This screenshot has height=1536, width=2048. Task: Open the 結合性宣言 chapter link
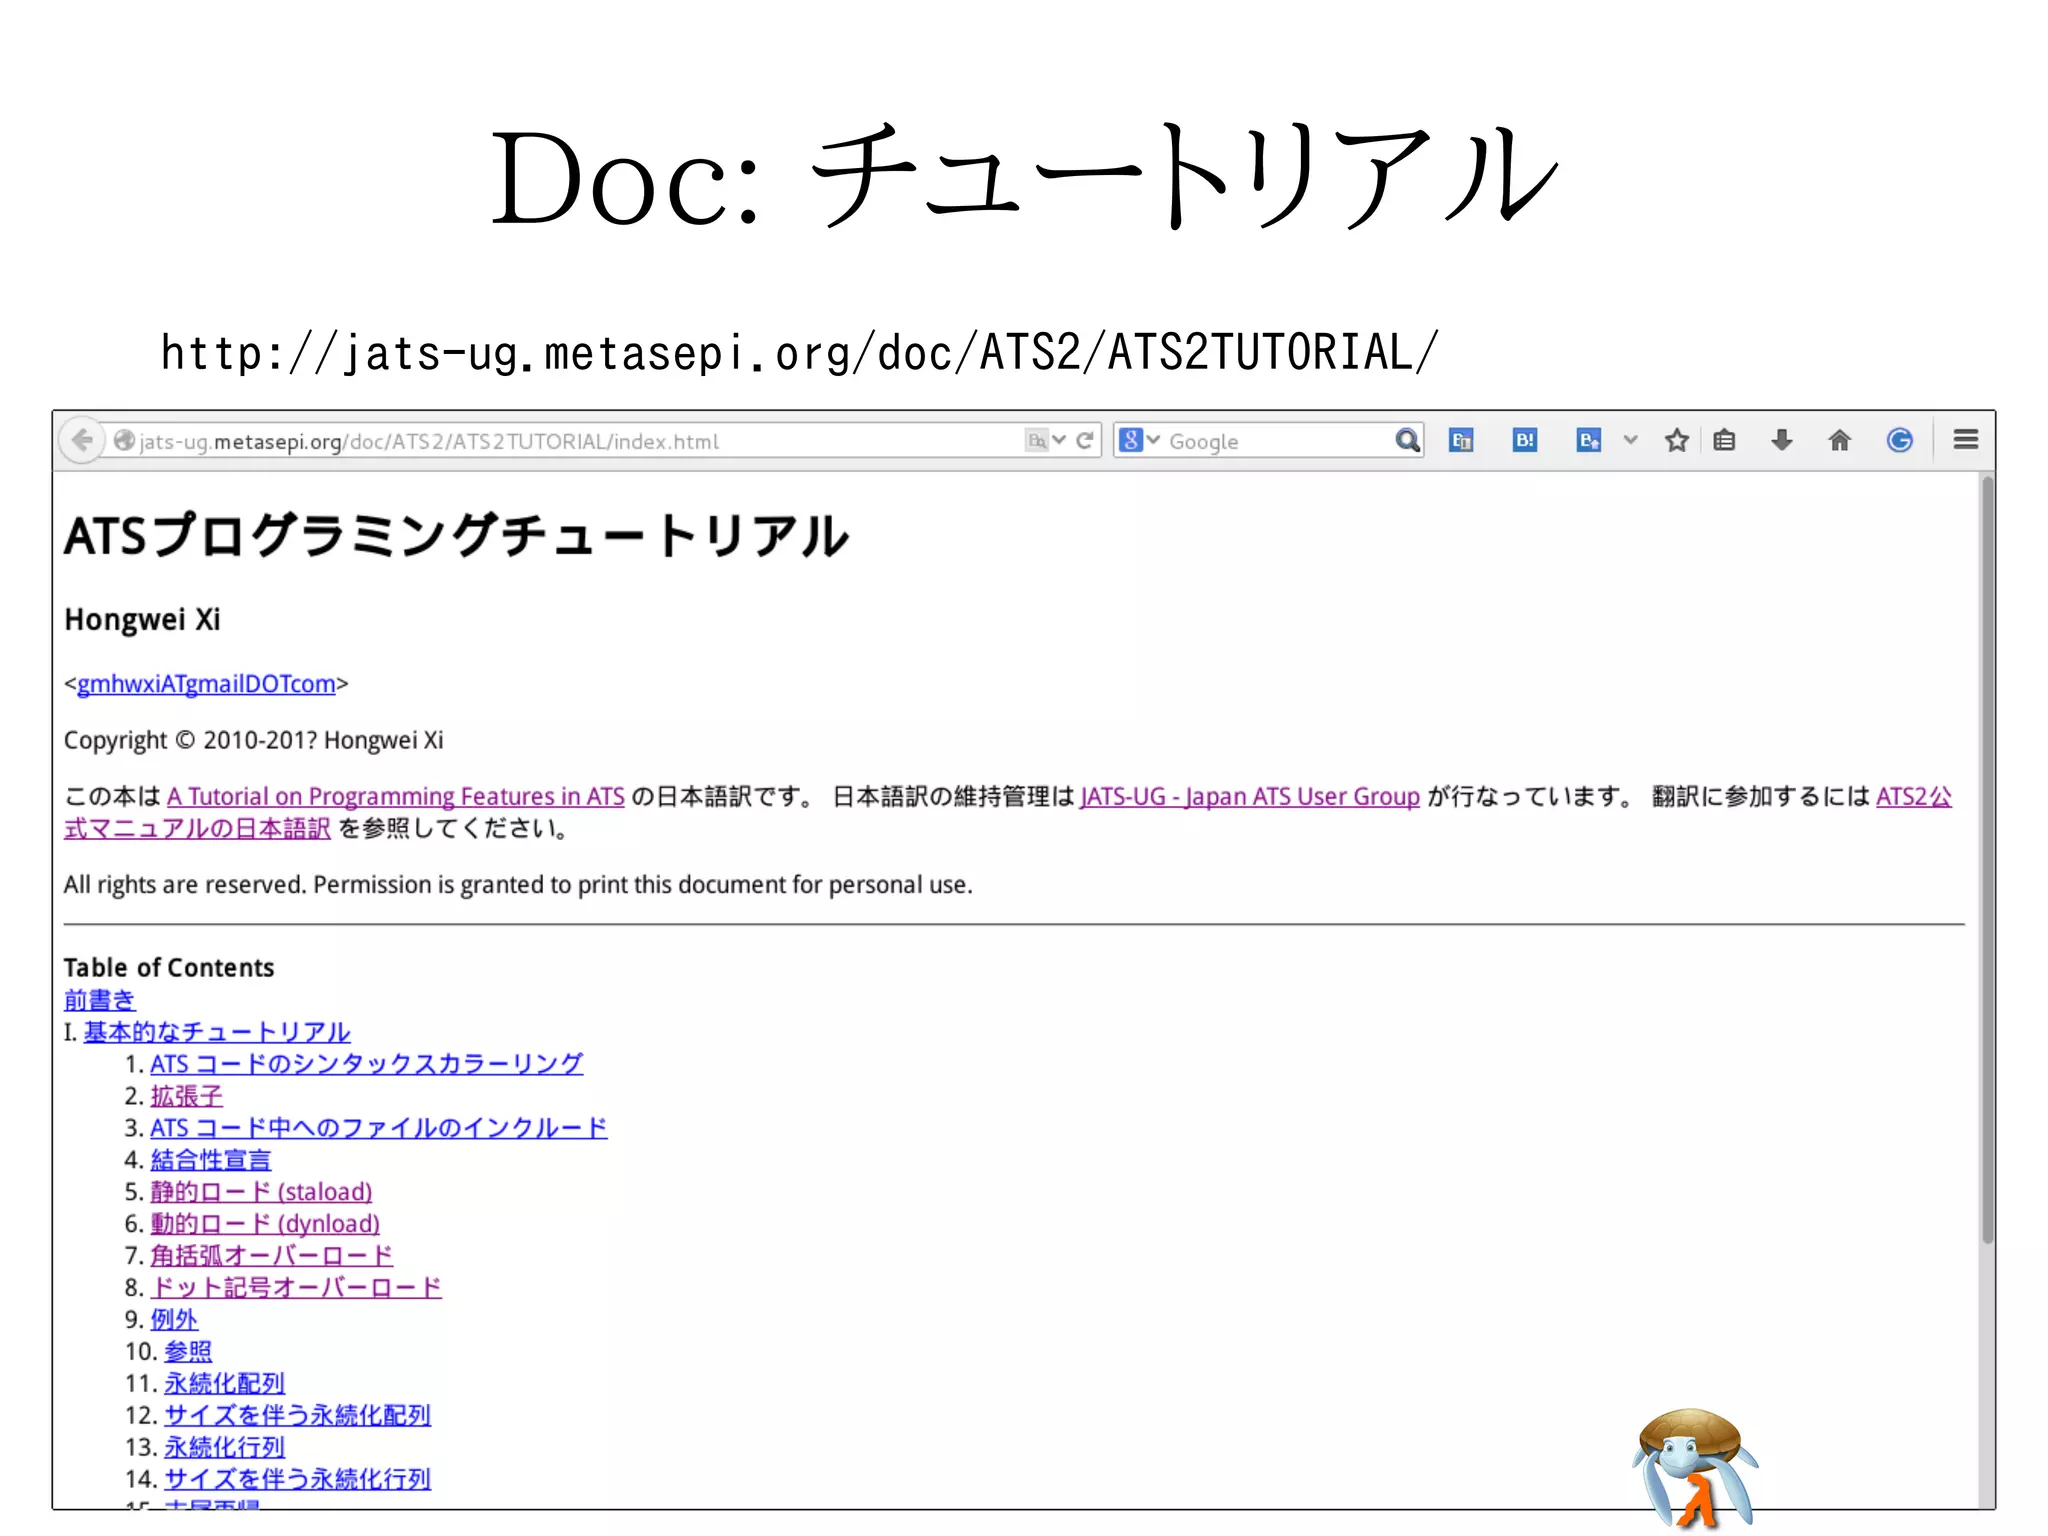(x=211, y=1160)
